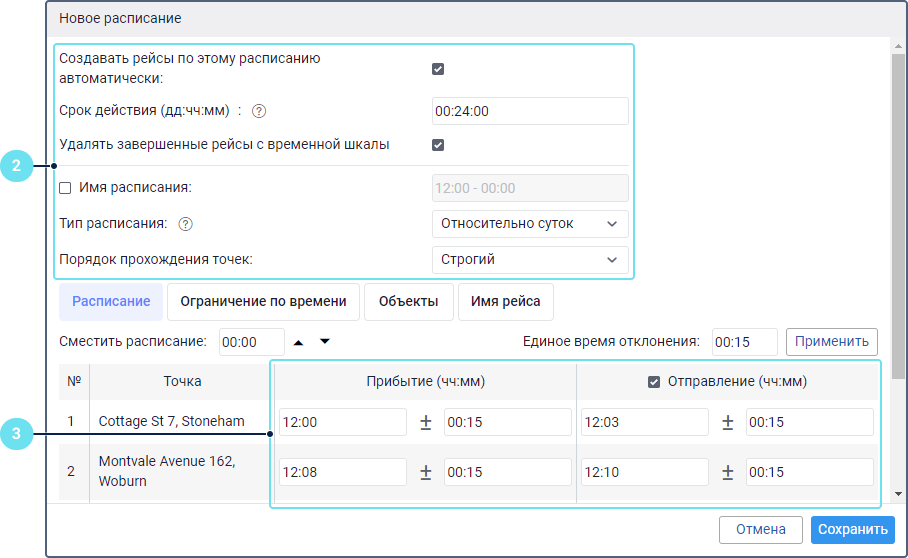Viewport: 908px width, 558px height.
Task: Click ± icon beside arrival time 12:00
Action: click(425, 423)
